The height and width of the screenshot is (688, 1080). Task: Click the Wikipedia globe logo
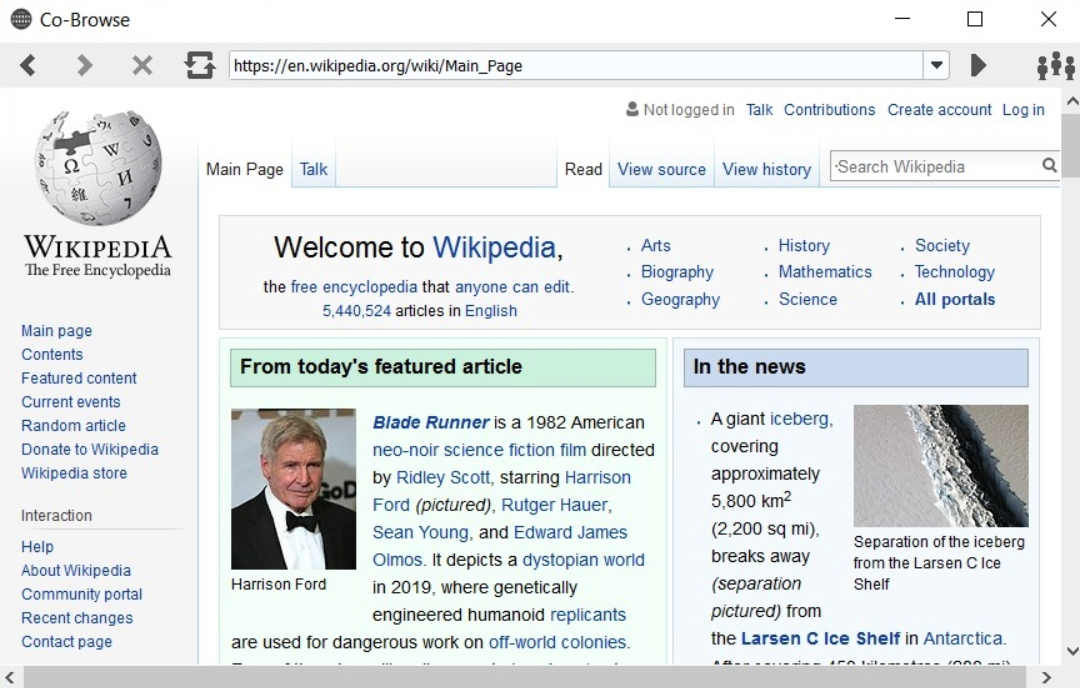(97, 167)
